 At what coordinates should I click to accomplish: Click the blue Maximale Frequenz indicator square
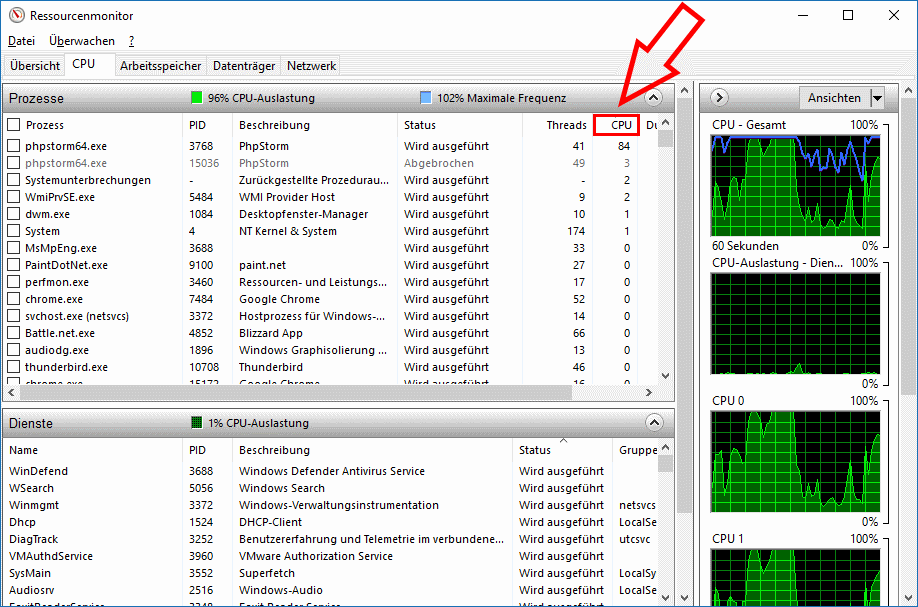click(426, 98)
